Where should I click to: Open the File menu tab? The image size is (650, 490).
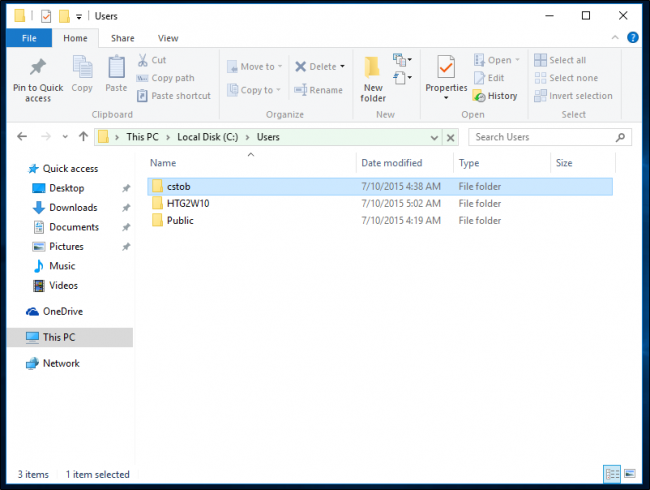(29, 38)
